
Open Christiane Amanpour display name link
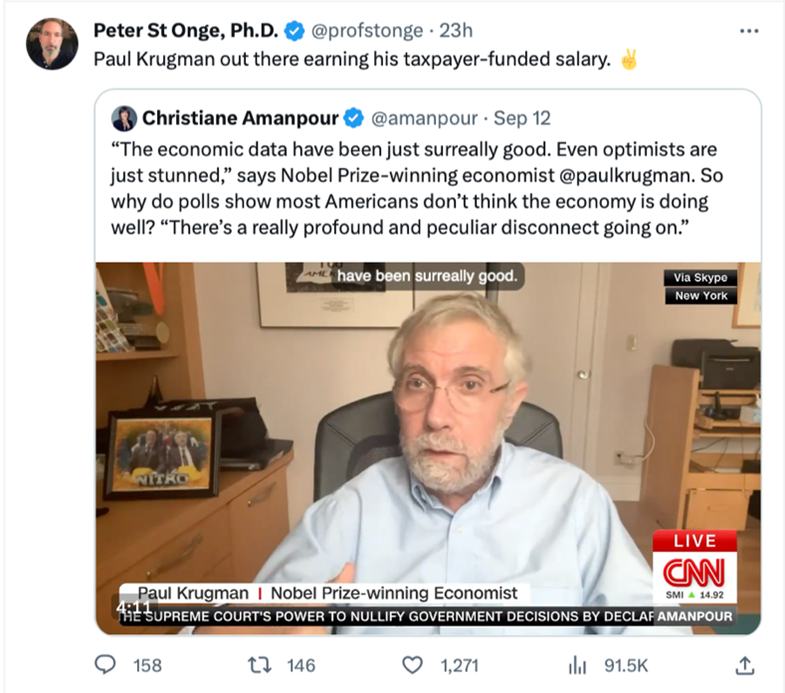(241, 118)
